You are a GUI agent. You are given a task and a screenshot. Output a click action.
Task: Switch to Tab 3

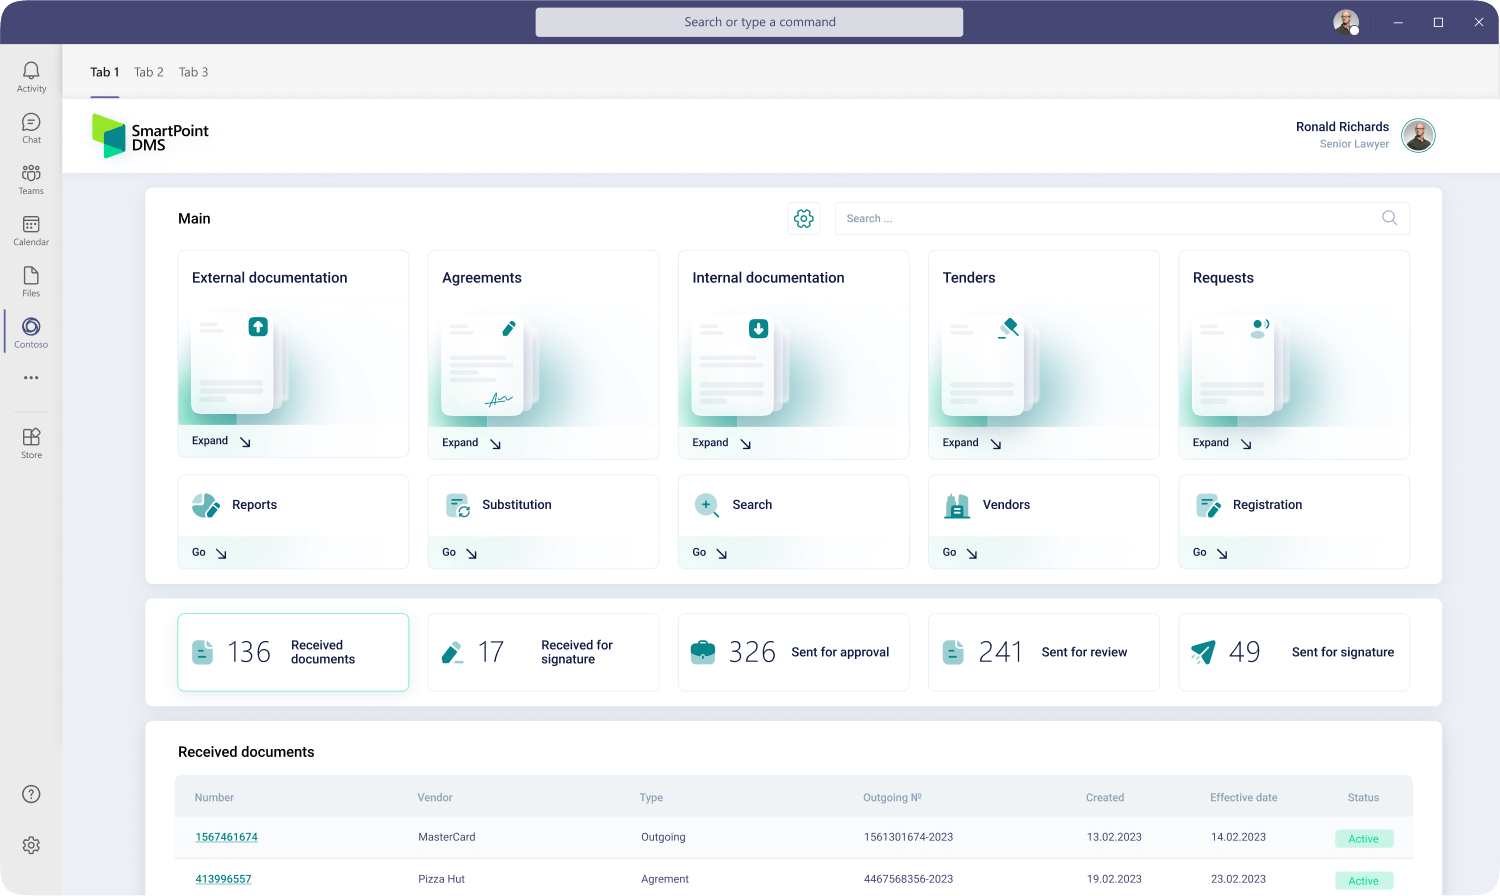(193, 72)
